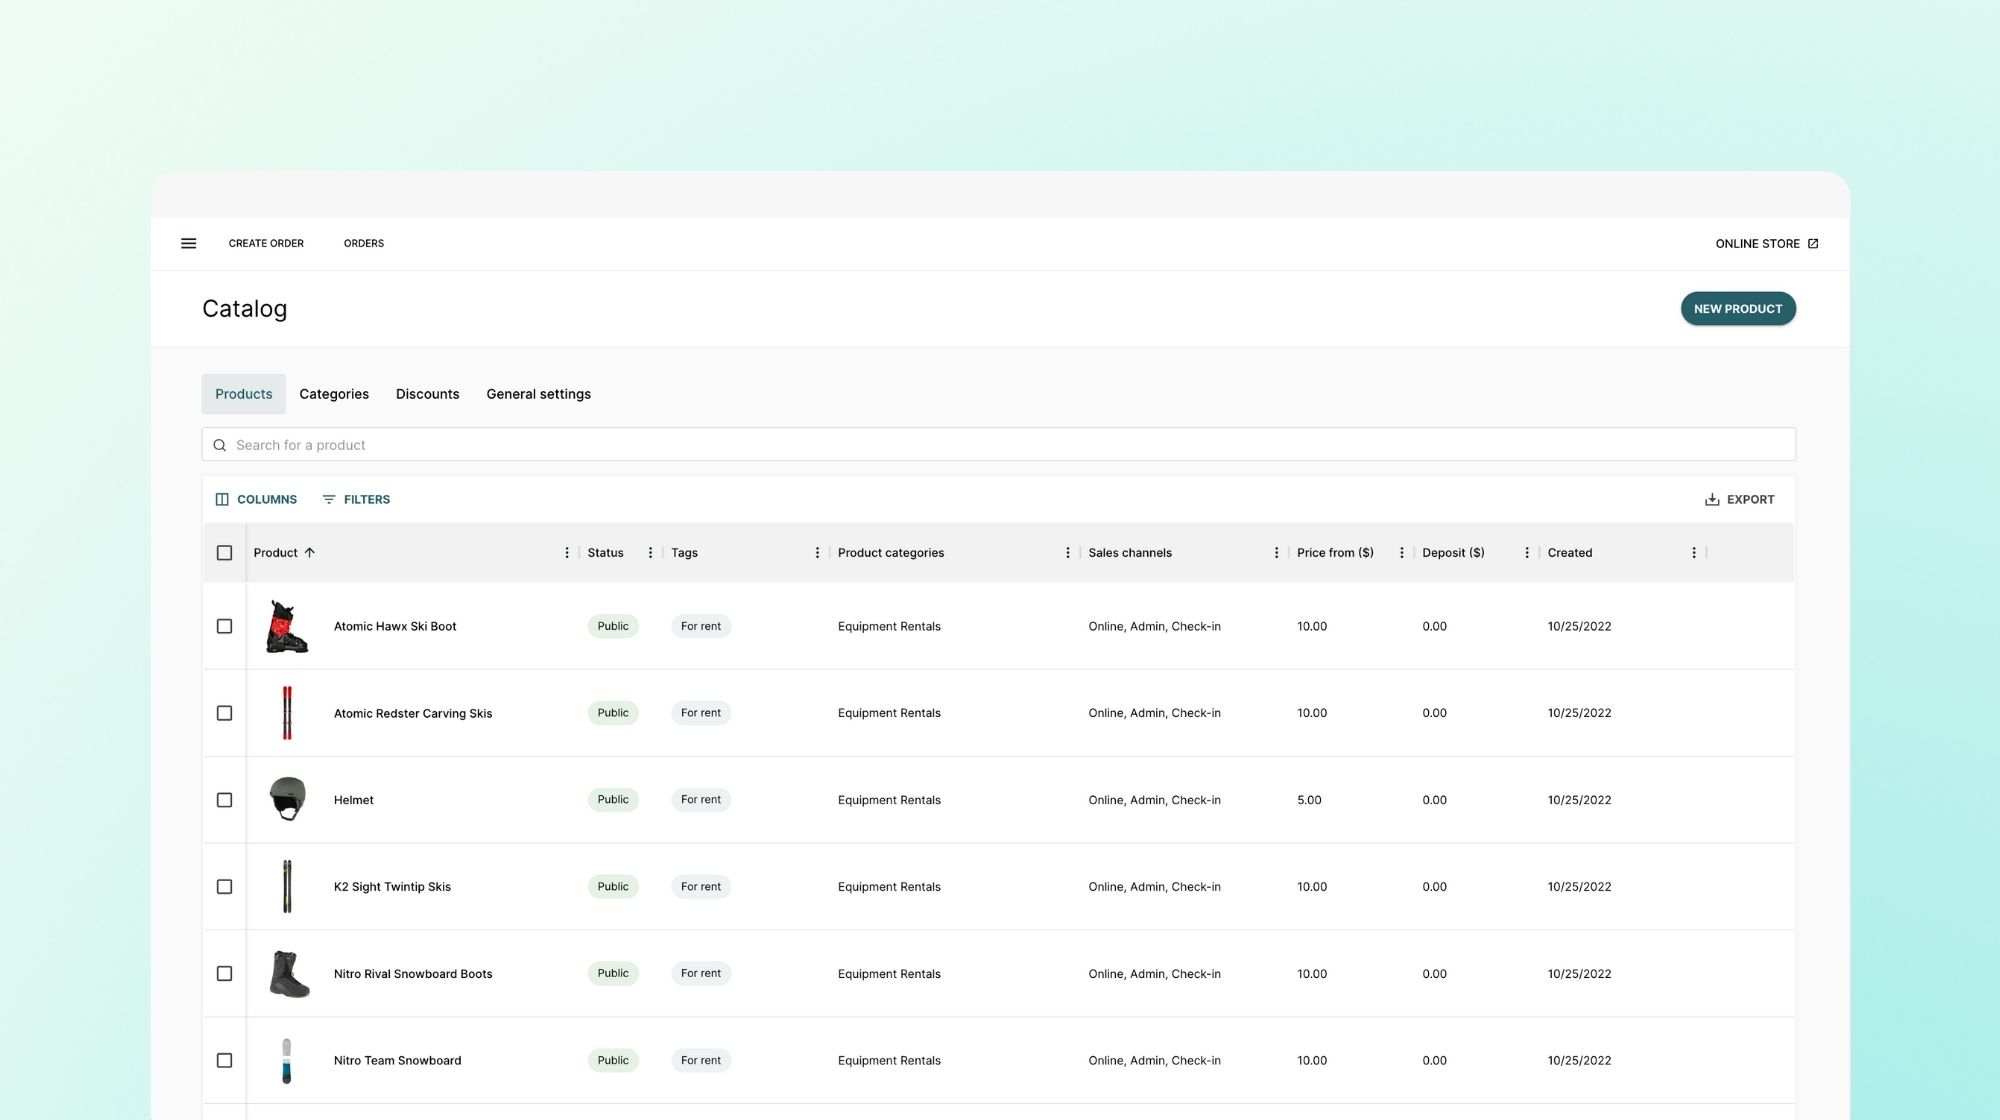Open the Atomic Redster Carving Skis product

pyautogui.click(x=413, y=713)
